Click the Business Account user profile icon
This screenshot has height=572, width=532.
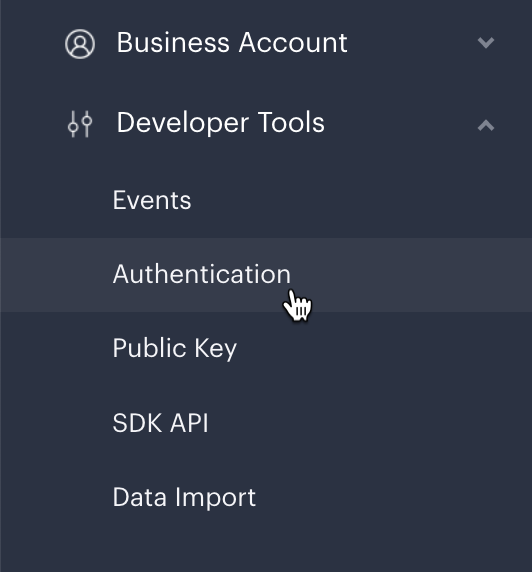80,44
